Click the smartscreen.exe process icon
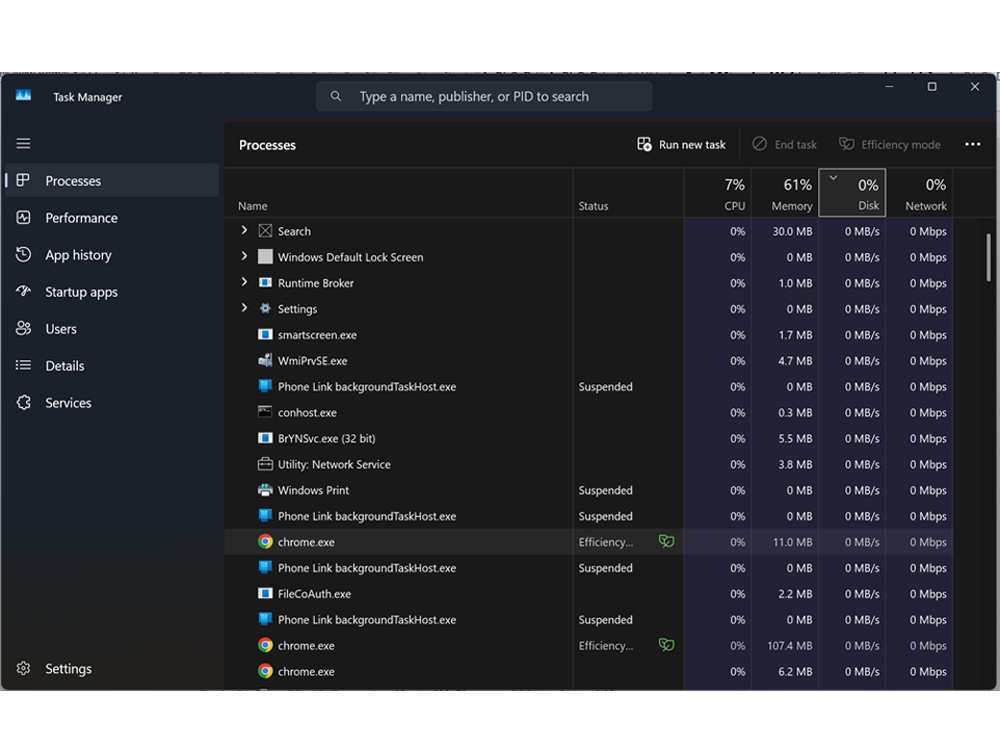This screenshot has width=1000, height=732. pyautogui.click(x=265, y=335)
